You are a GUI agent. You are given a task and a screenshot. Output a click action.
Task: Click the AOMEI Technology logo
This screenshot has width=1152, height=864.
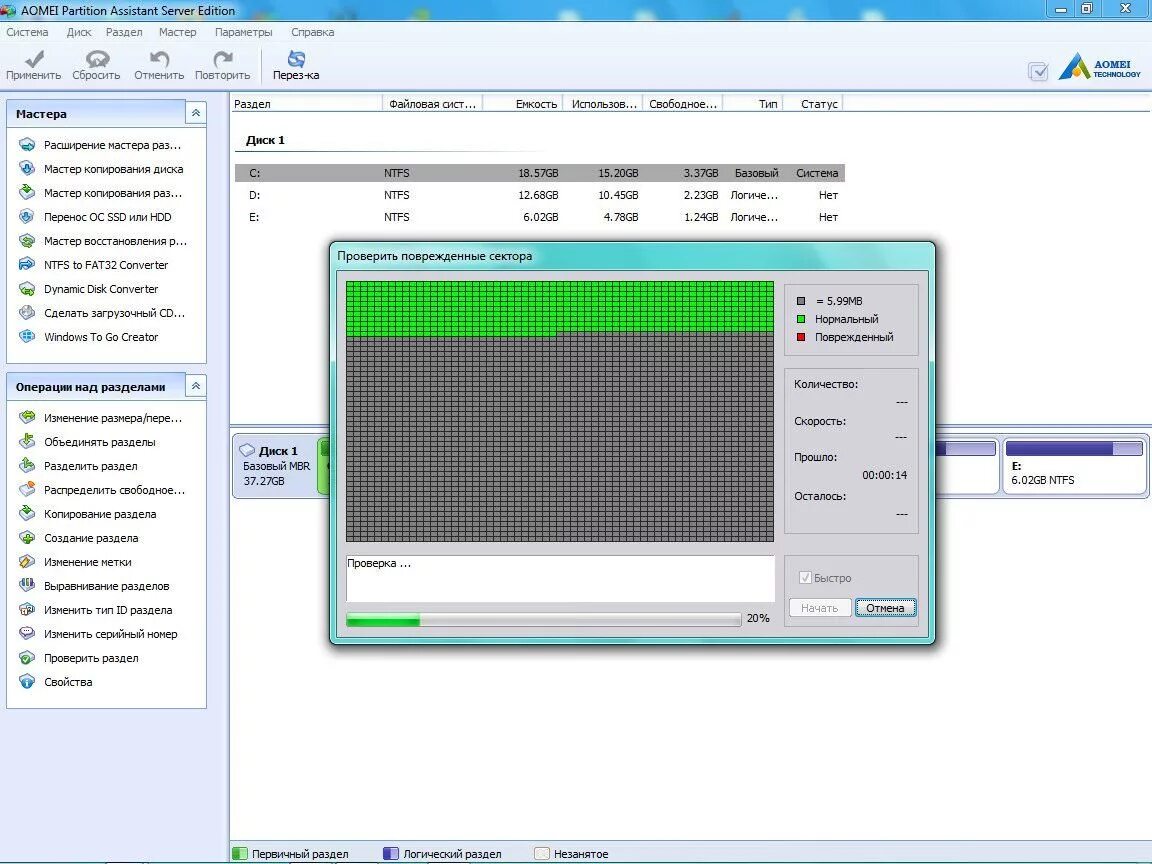tap(1099, 66)
